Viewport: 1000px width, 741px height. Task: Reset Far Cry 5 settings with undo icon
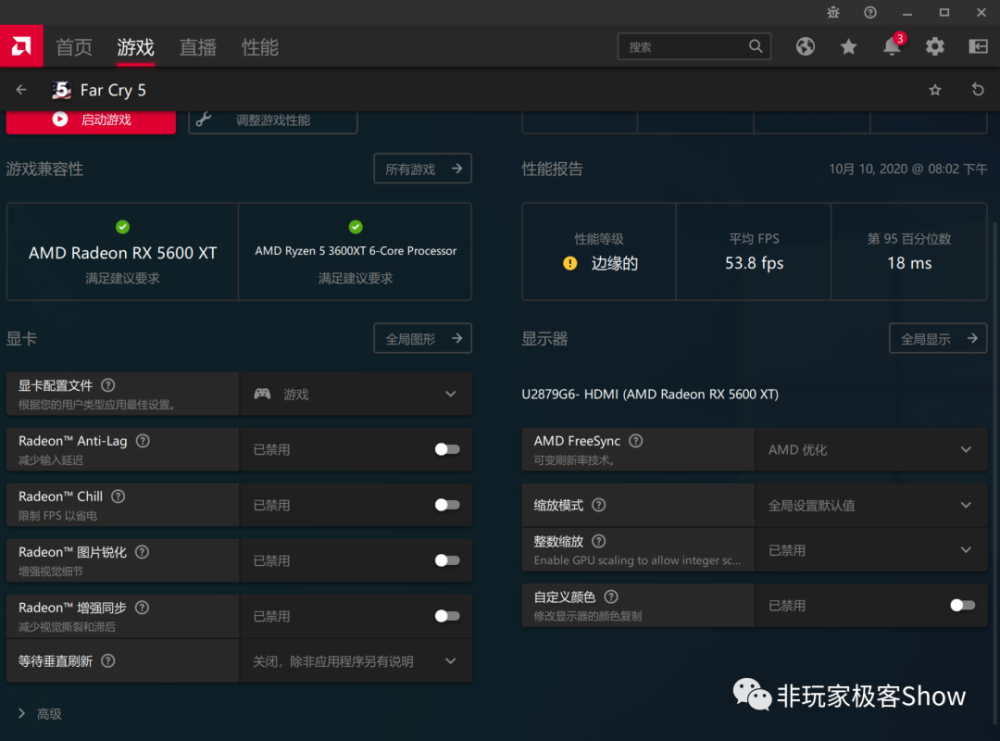coord(978,90)
